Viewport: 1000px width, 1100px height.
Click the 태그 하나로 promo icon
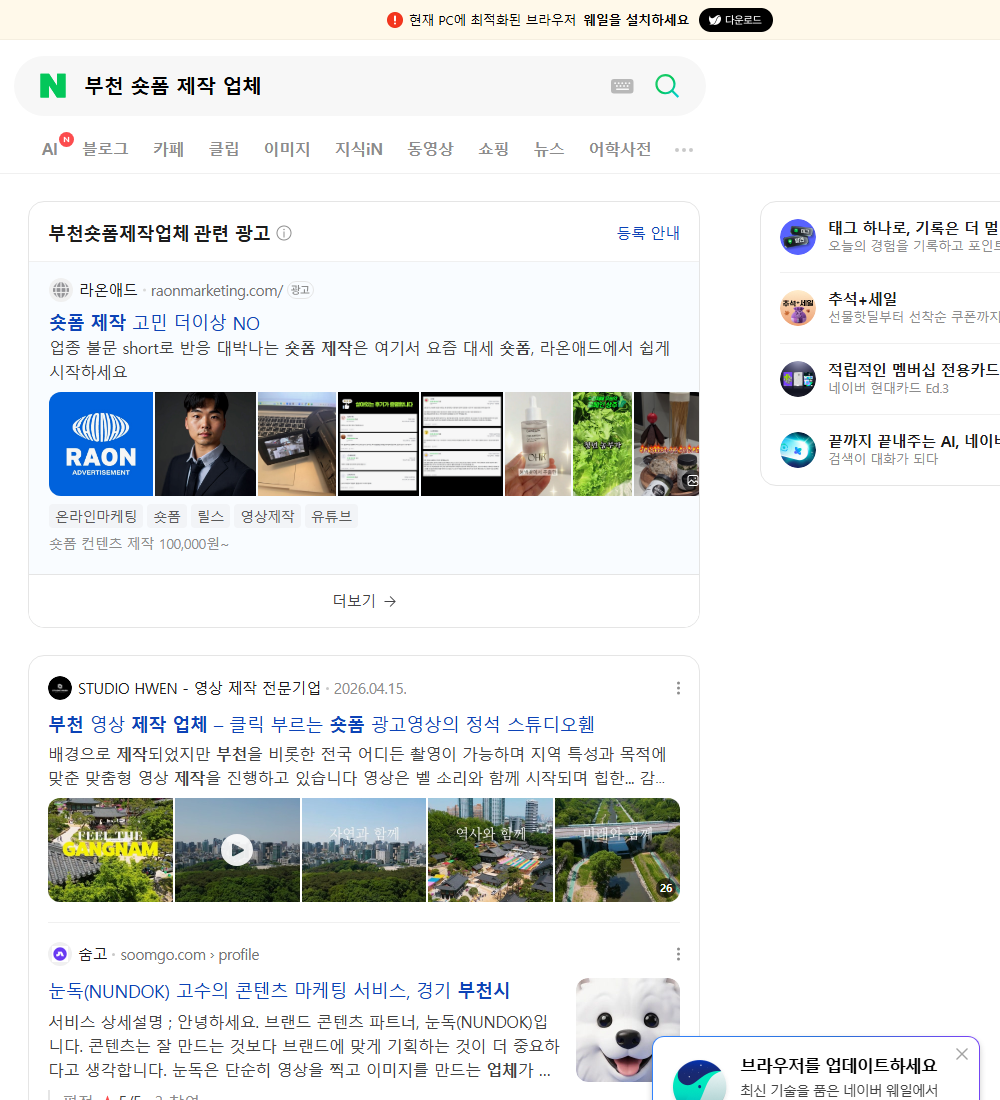[x=798, y=236]
